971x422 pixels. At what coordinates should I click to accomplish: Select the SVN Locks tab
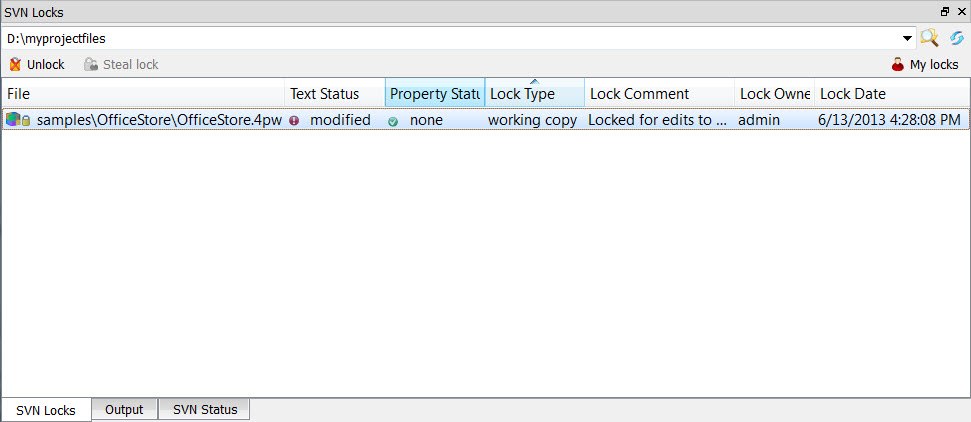pos(46,410)
